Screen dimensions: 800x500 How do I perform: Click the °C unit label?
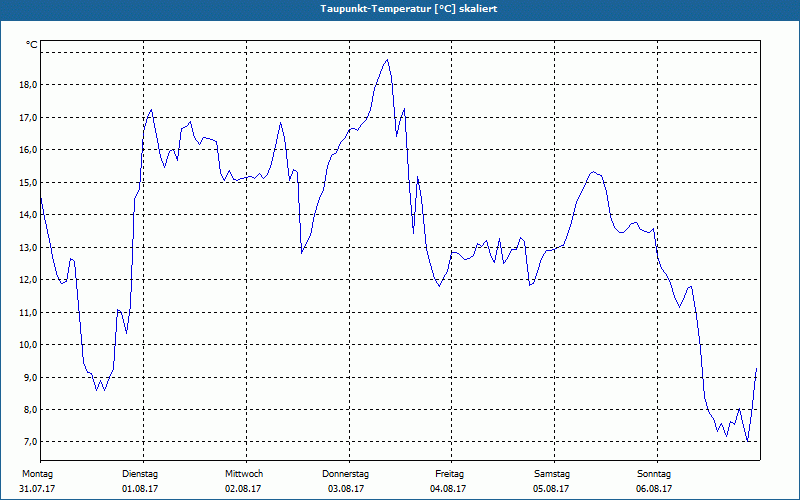[x=32, y=45]
